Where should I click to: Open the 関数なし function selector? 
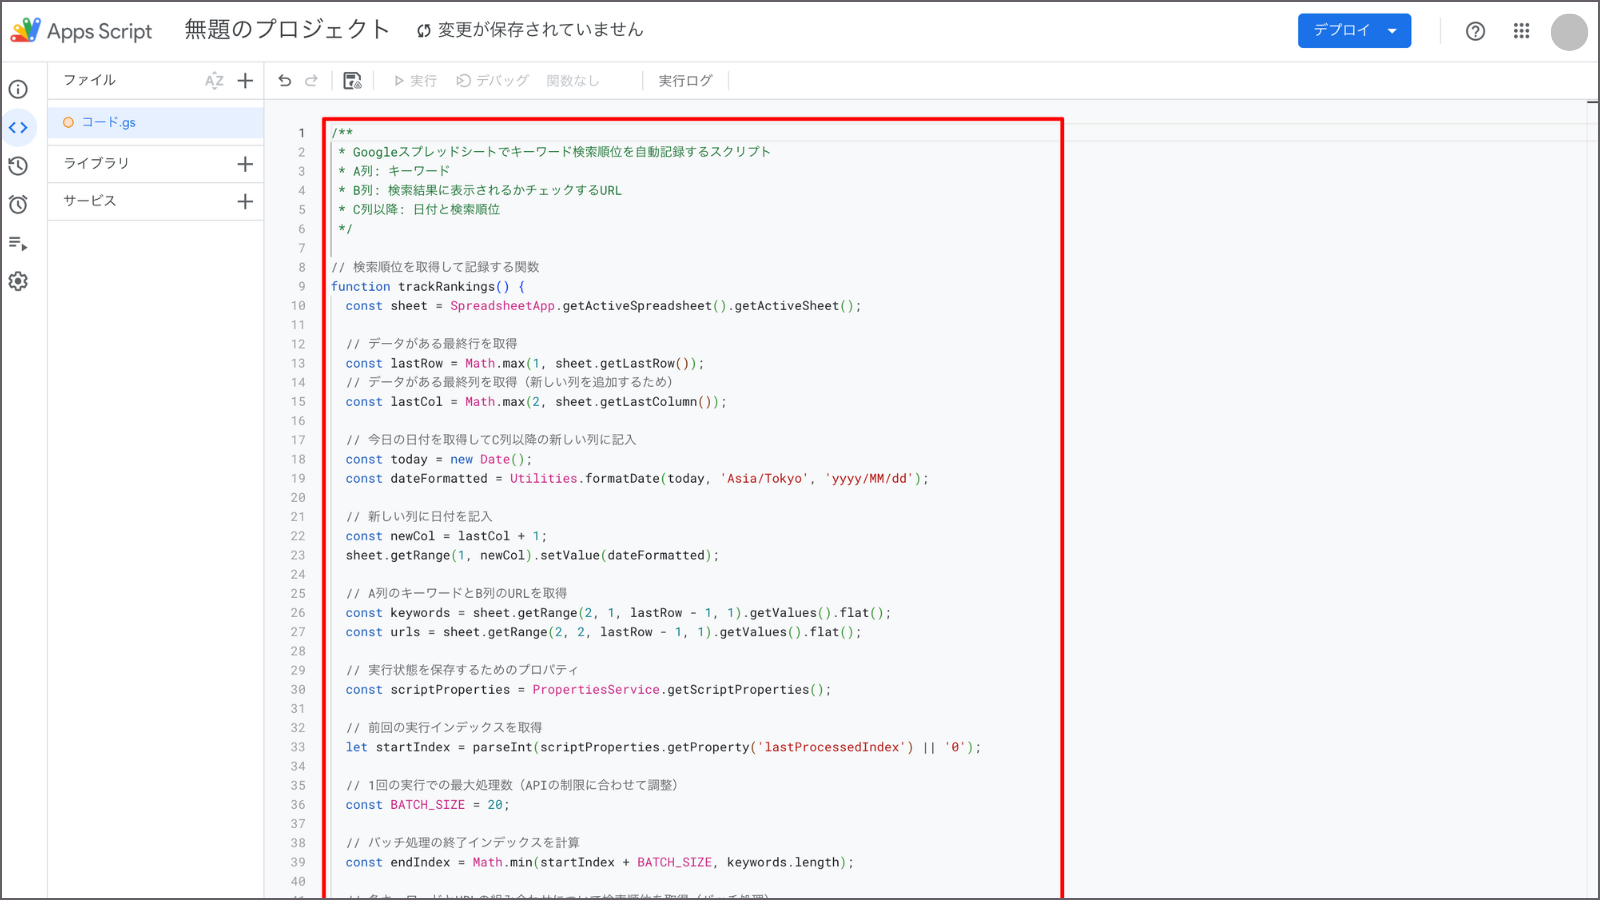573,81
